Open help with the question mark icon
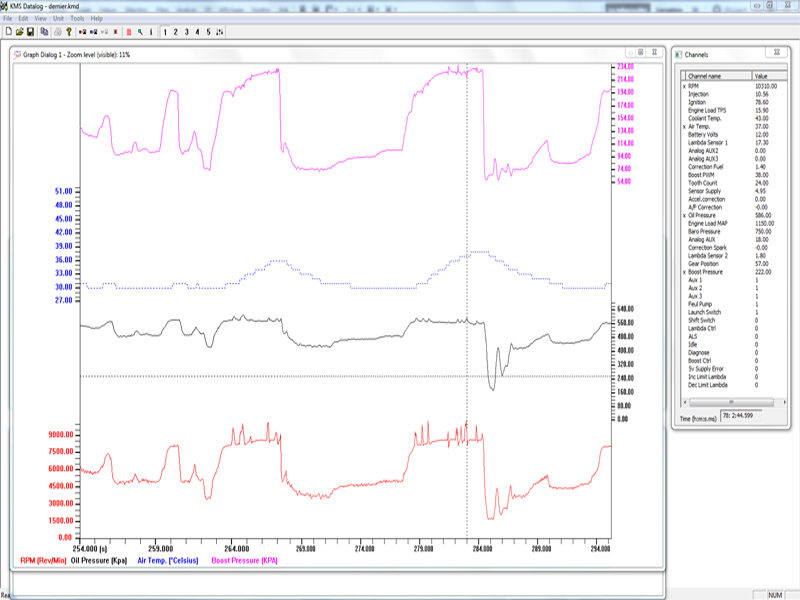Screen dimensions: 800x600 pyautogui.click(x=69, y=32)
